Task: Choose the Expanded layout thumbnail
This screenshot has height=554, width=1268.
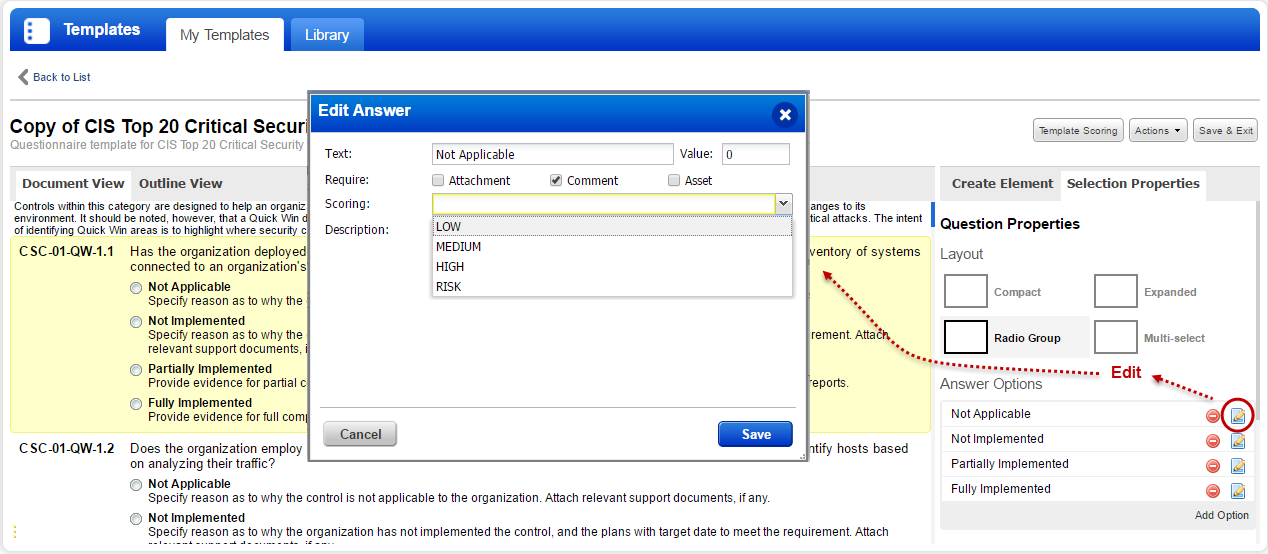Action: pyautogui.click(x=1115, y=292)
